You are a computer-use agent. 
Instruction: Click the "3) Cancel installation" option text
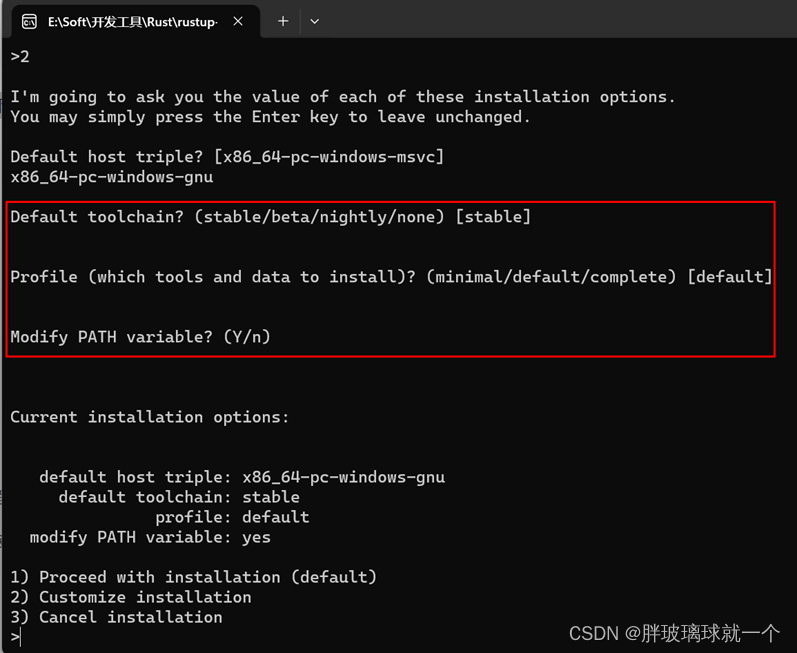point(116,617)
